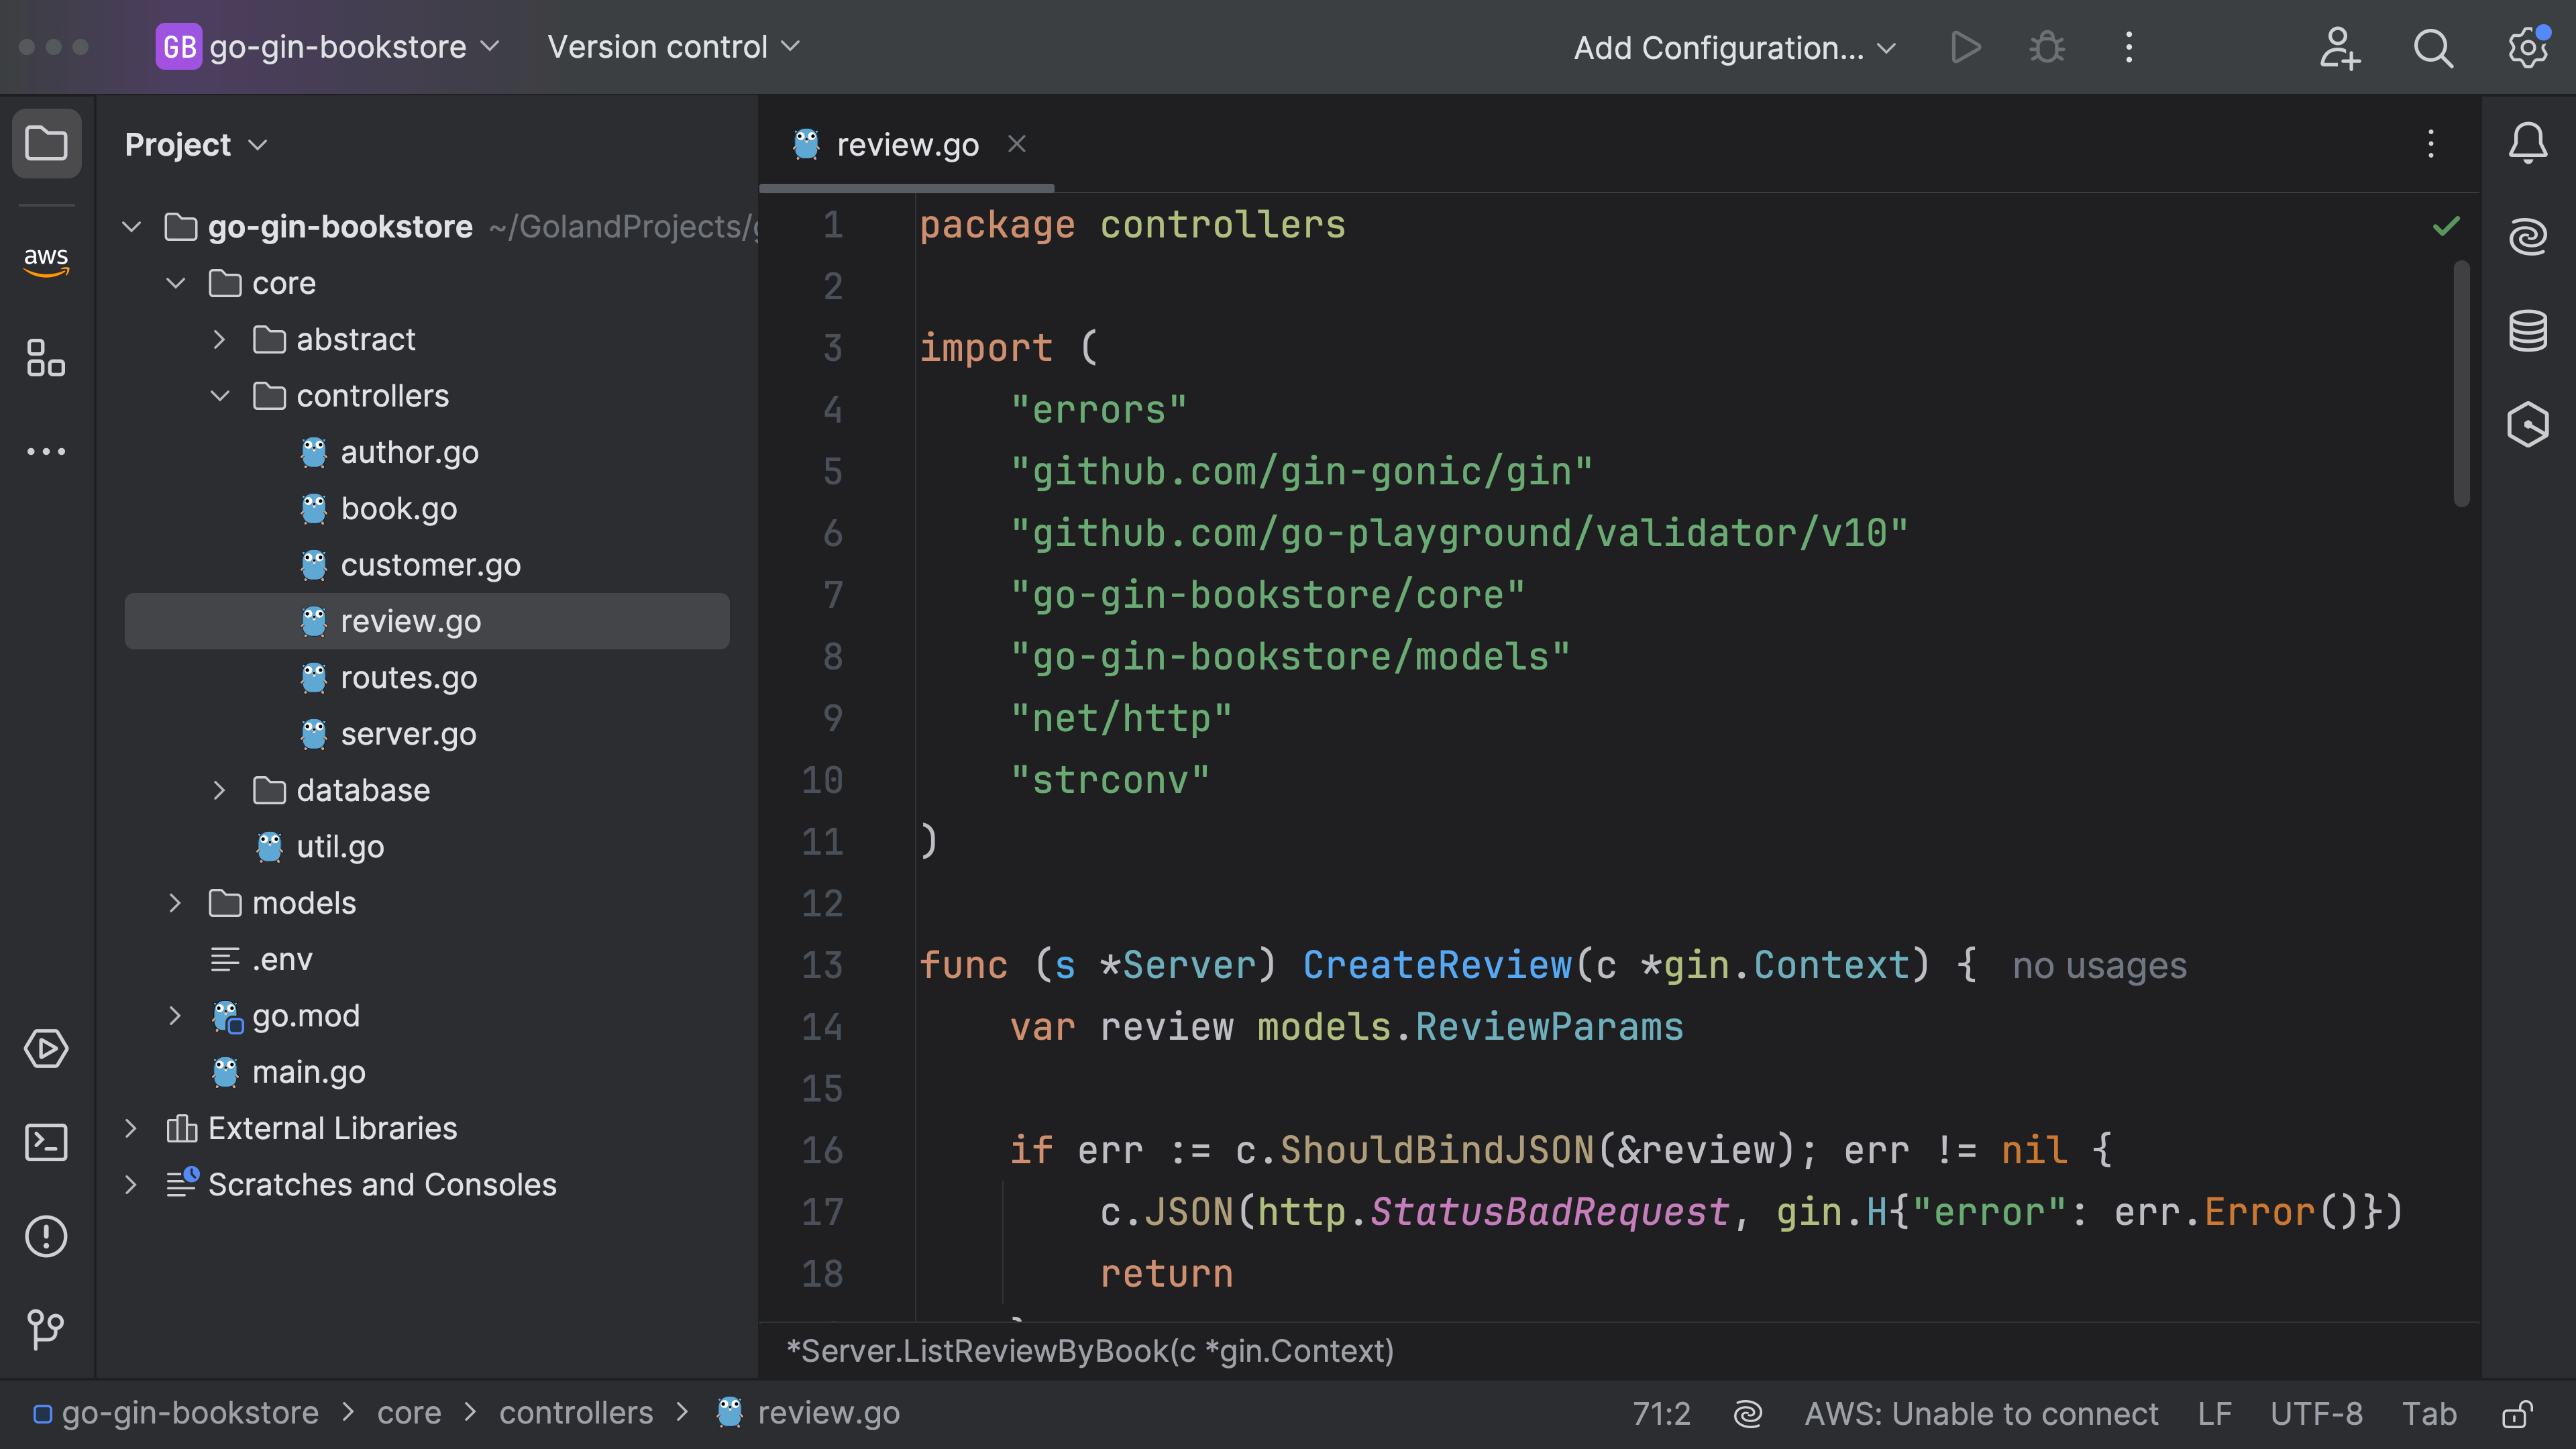Open routes.go in the project tree
The image size is (2576, 1449).
pyautogui.click(x=408, y=678)
